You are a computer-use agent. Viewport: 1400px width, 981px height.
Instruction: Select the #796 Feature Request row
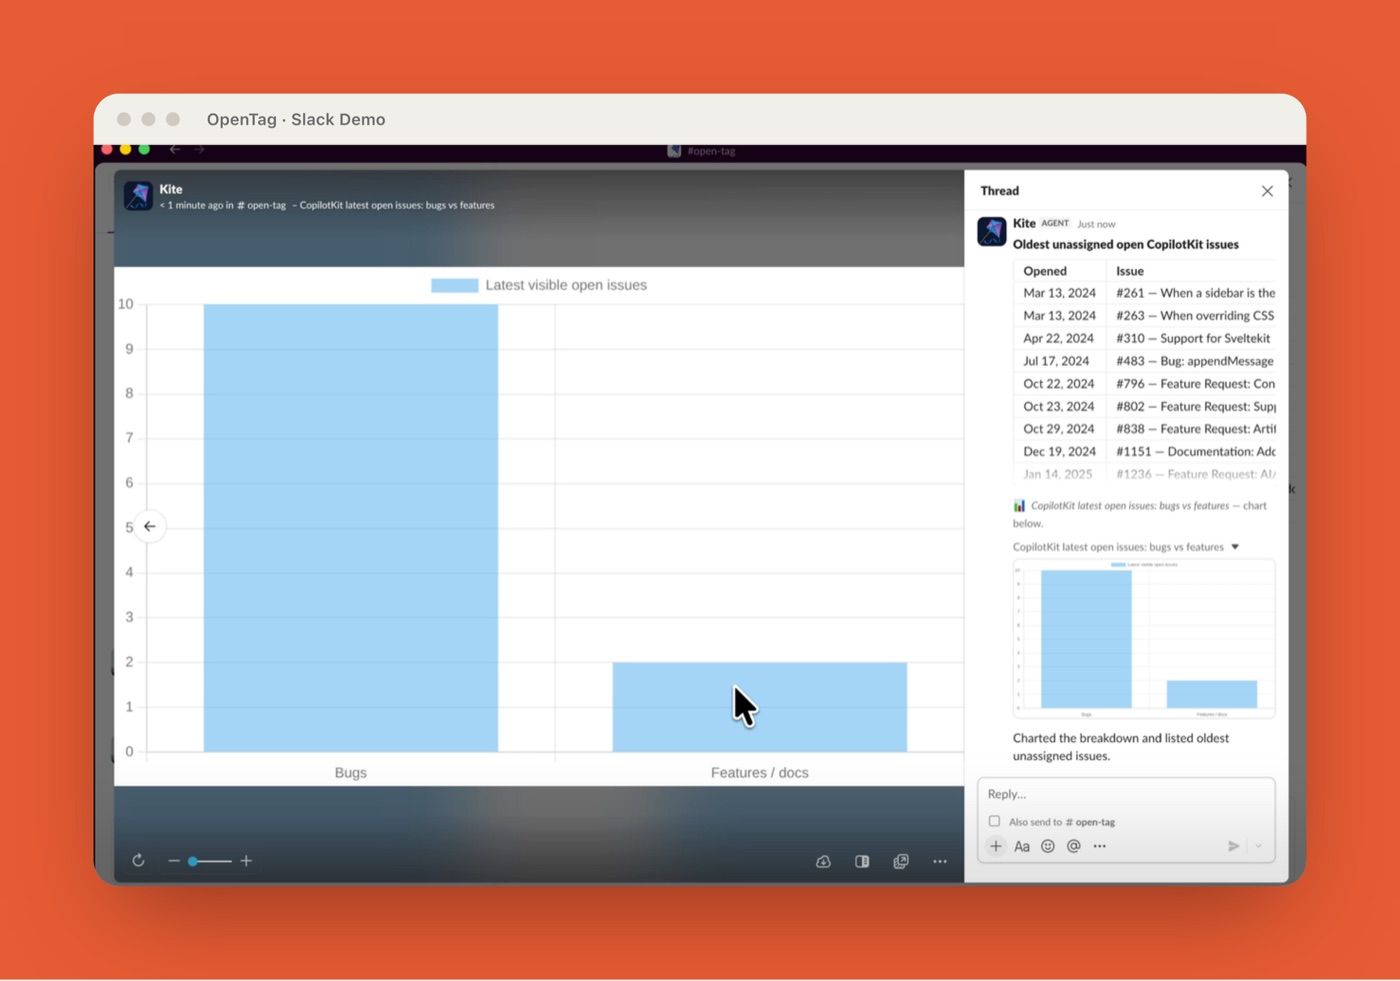1145,384
